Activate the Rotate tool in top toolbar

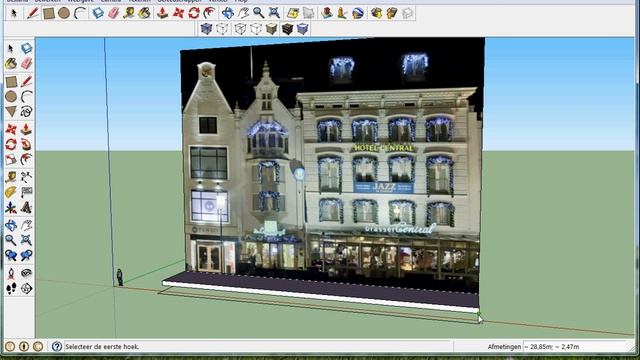(x=194, y=13)
